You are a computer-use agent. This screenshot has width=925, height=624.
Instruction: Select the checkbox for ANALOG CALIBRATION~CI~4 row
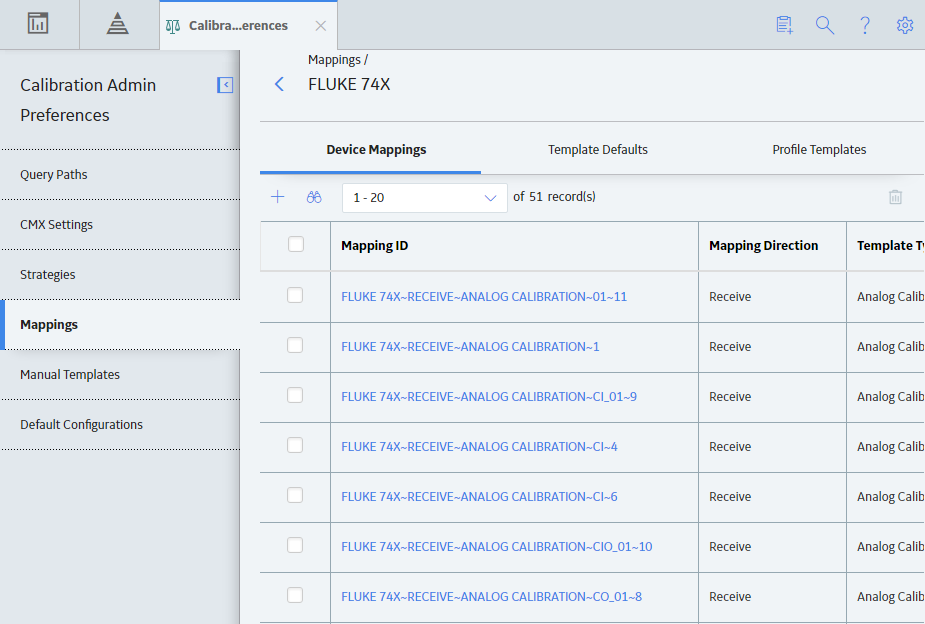[295, 445]
